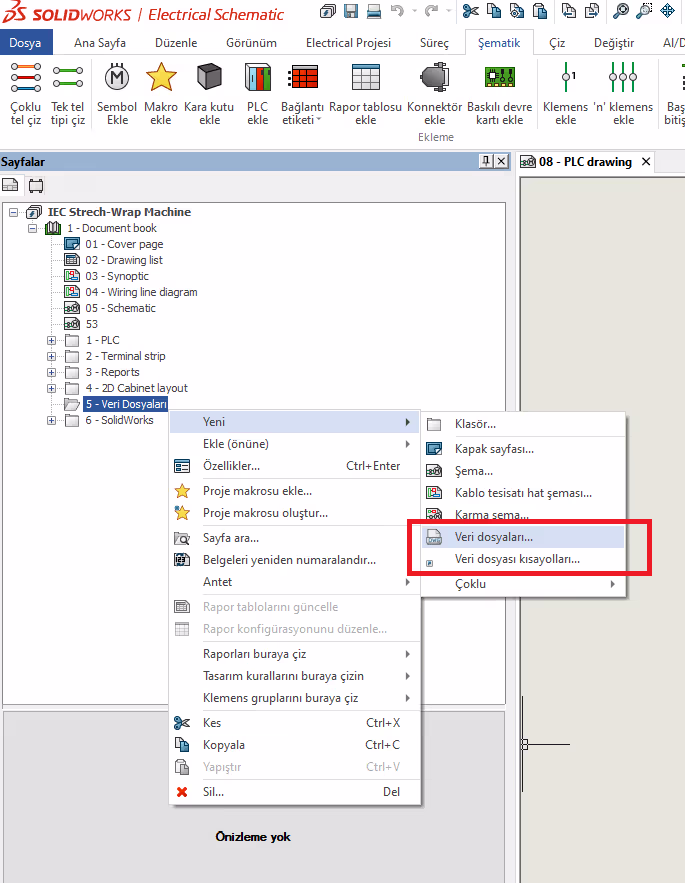Image resolution: width=685 pixels, height=883 pixels.
Task: Click the PLC ekle icon
Action: [257, 77]
